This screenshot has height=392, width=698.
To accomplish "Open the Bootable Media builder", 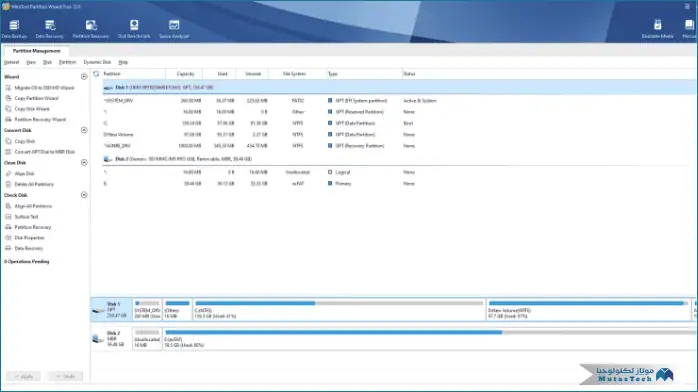I will 657,29.
